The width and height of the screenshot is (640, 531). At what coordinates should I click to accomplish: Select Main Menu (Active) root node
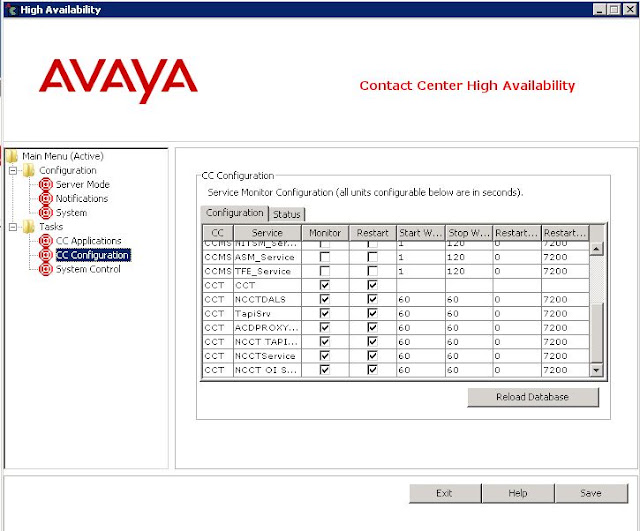[62, 156]
